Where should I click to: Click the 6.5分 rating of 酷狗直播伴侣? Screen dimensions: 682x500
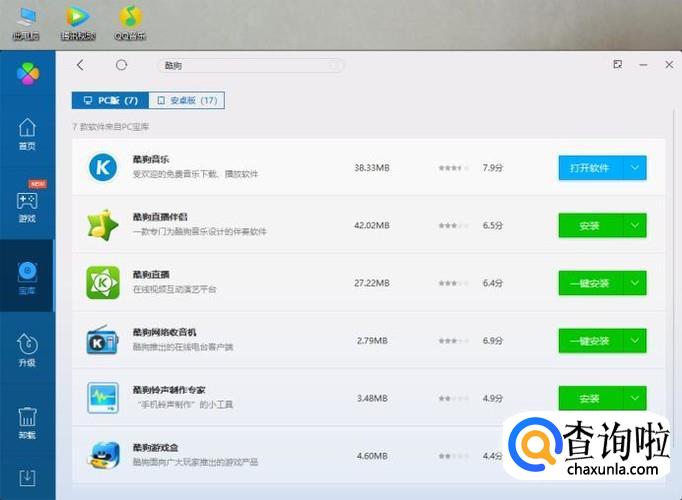click(493, 226)
